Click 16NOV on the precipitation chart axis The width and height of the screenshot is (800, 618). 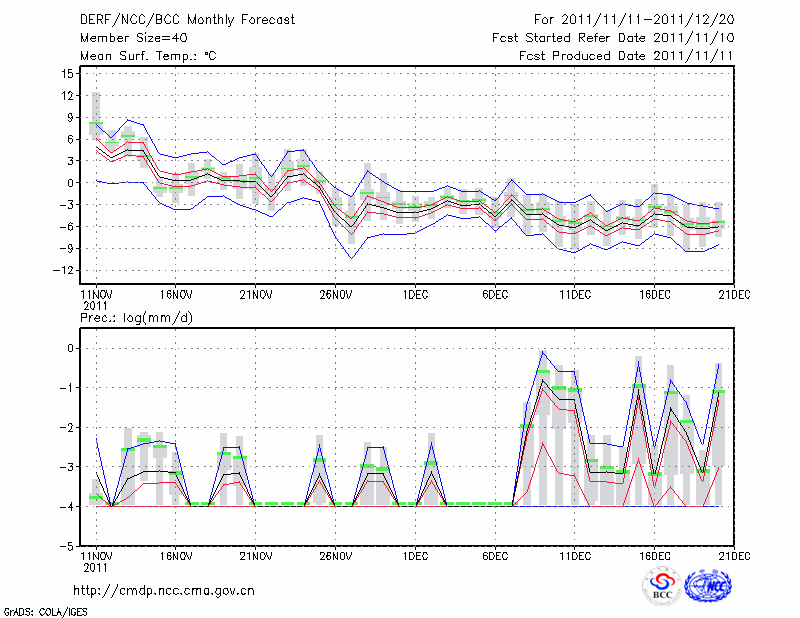tap(175, 555)
